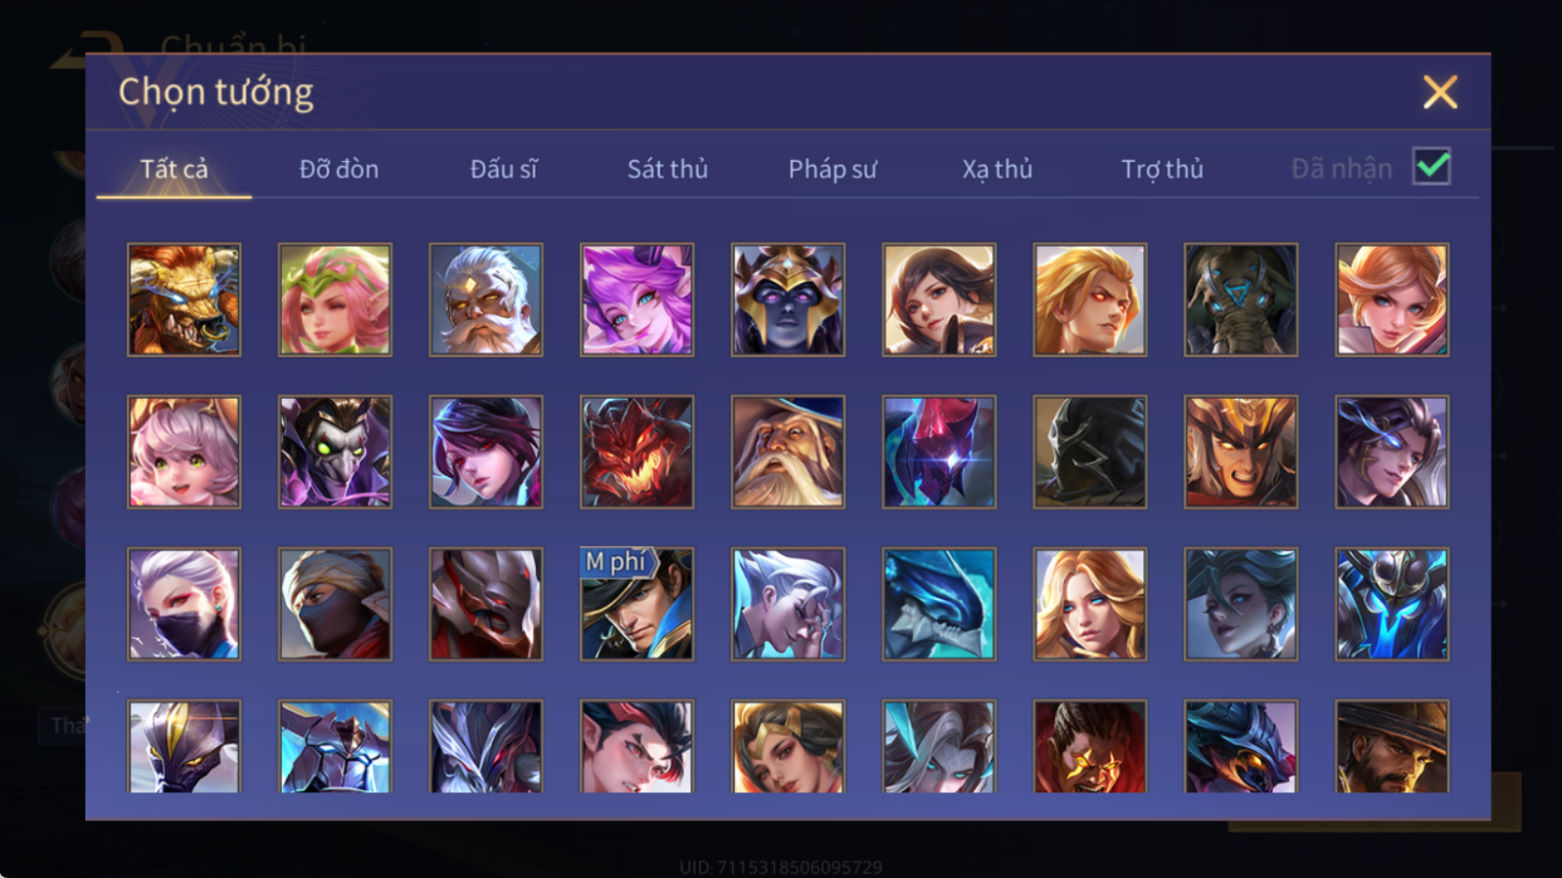Open the 'Sát thủ' tab
The image size is (1562, 878).
(667, 169)
